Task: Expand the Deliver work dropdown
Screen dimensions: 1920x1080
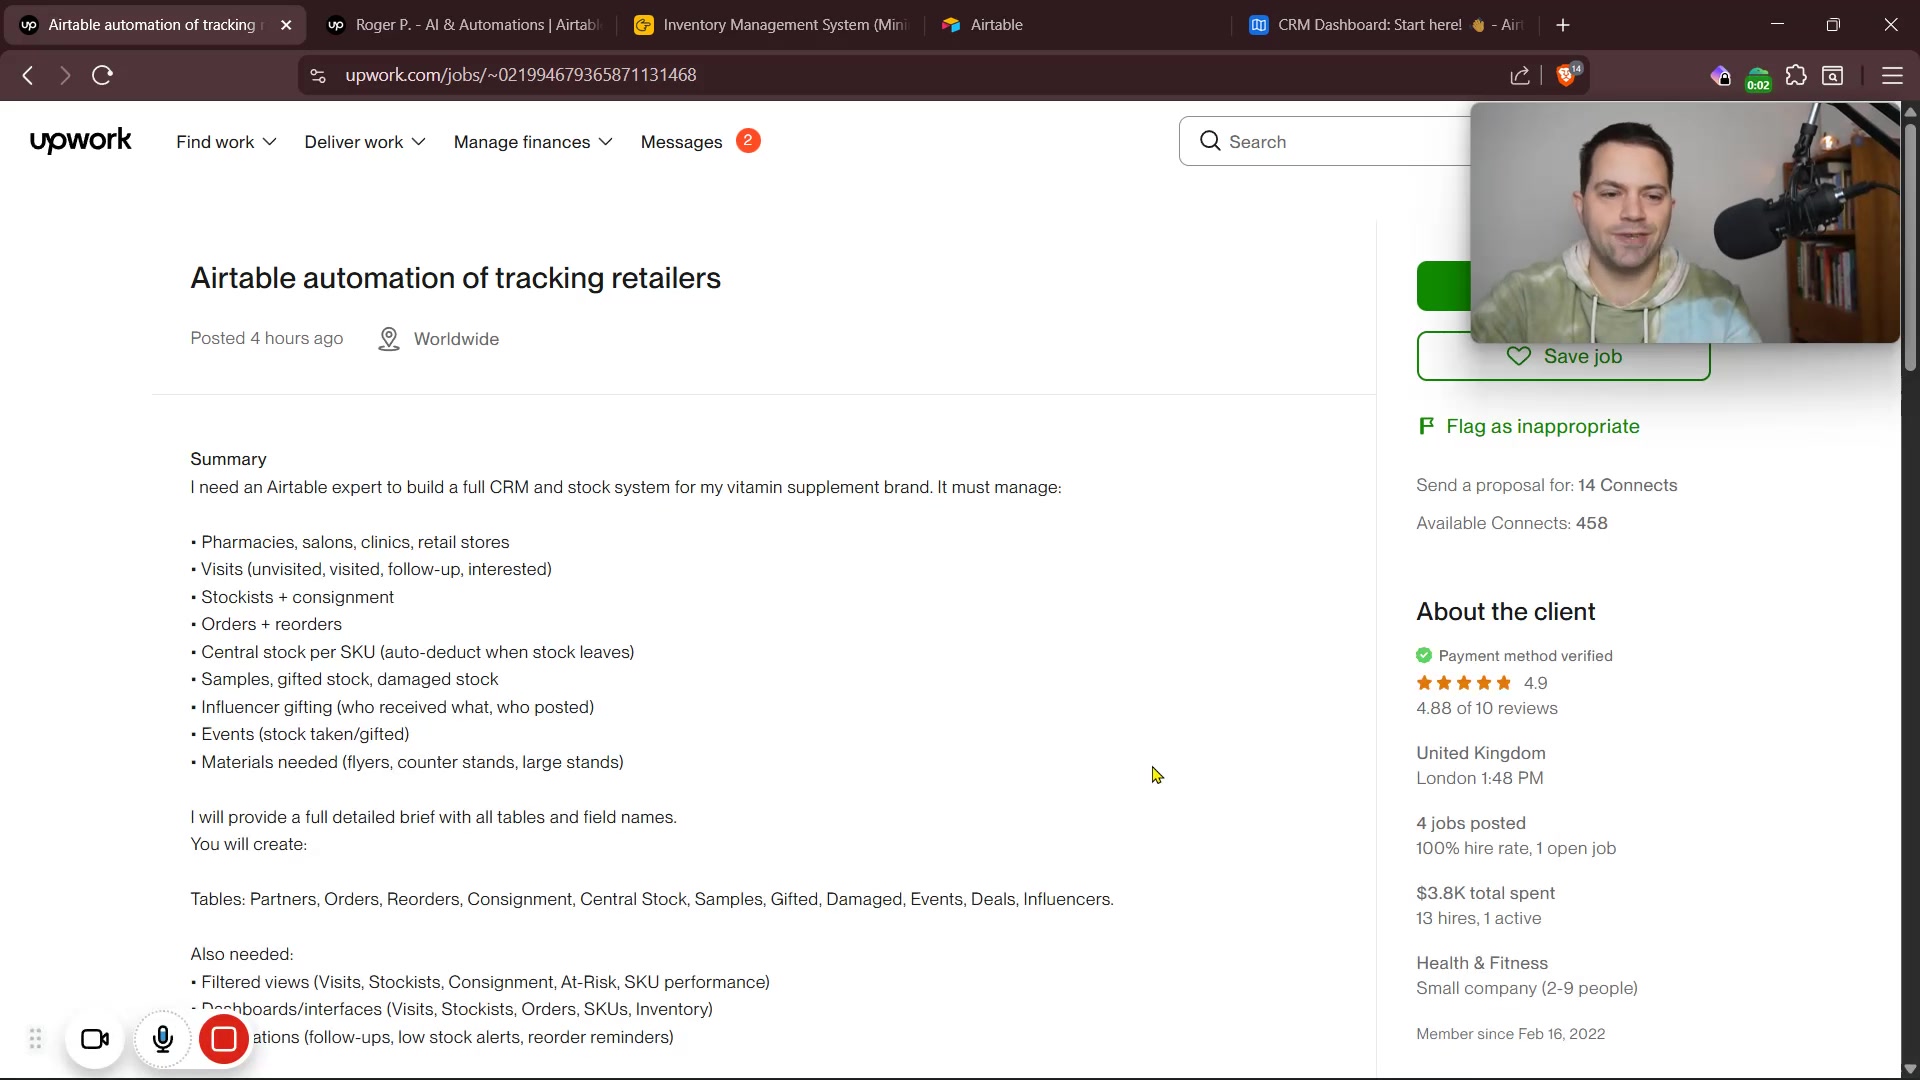Action: [365, 142]
